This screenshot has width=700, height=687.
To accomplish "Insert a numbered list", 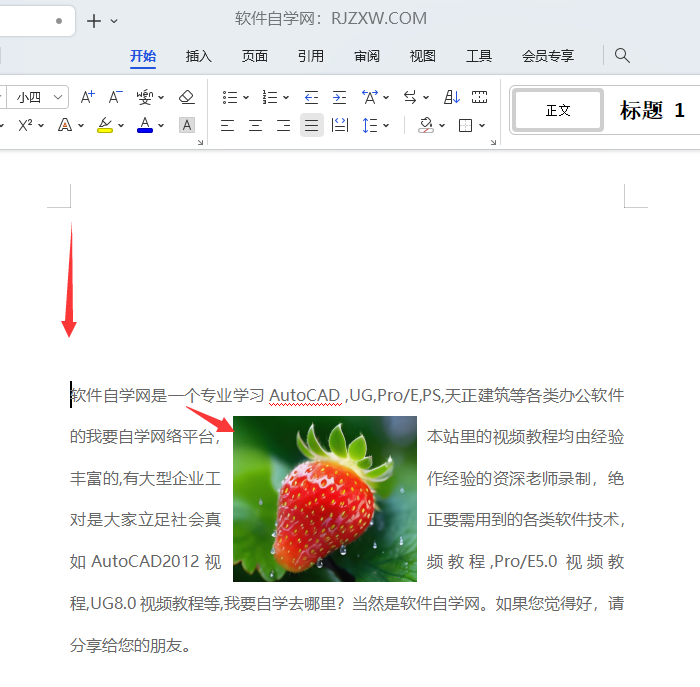I will 270,97.
